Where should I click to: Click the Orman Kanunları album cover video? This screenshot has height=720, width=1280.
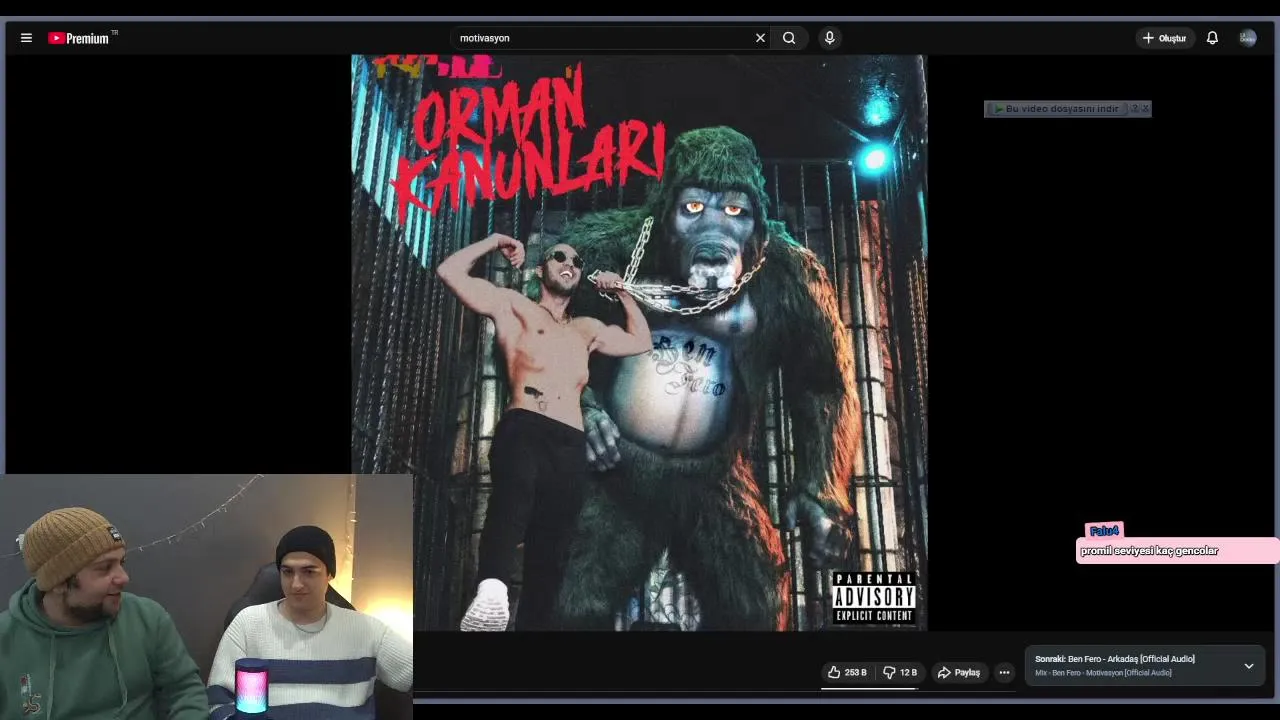[x=639, y=343]
